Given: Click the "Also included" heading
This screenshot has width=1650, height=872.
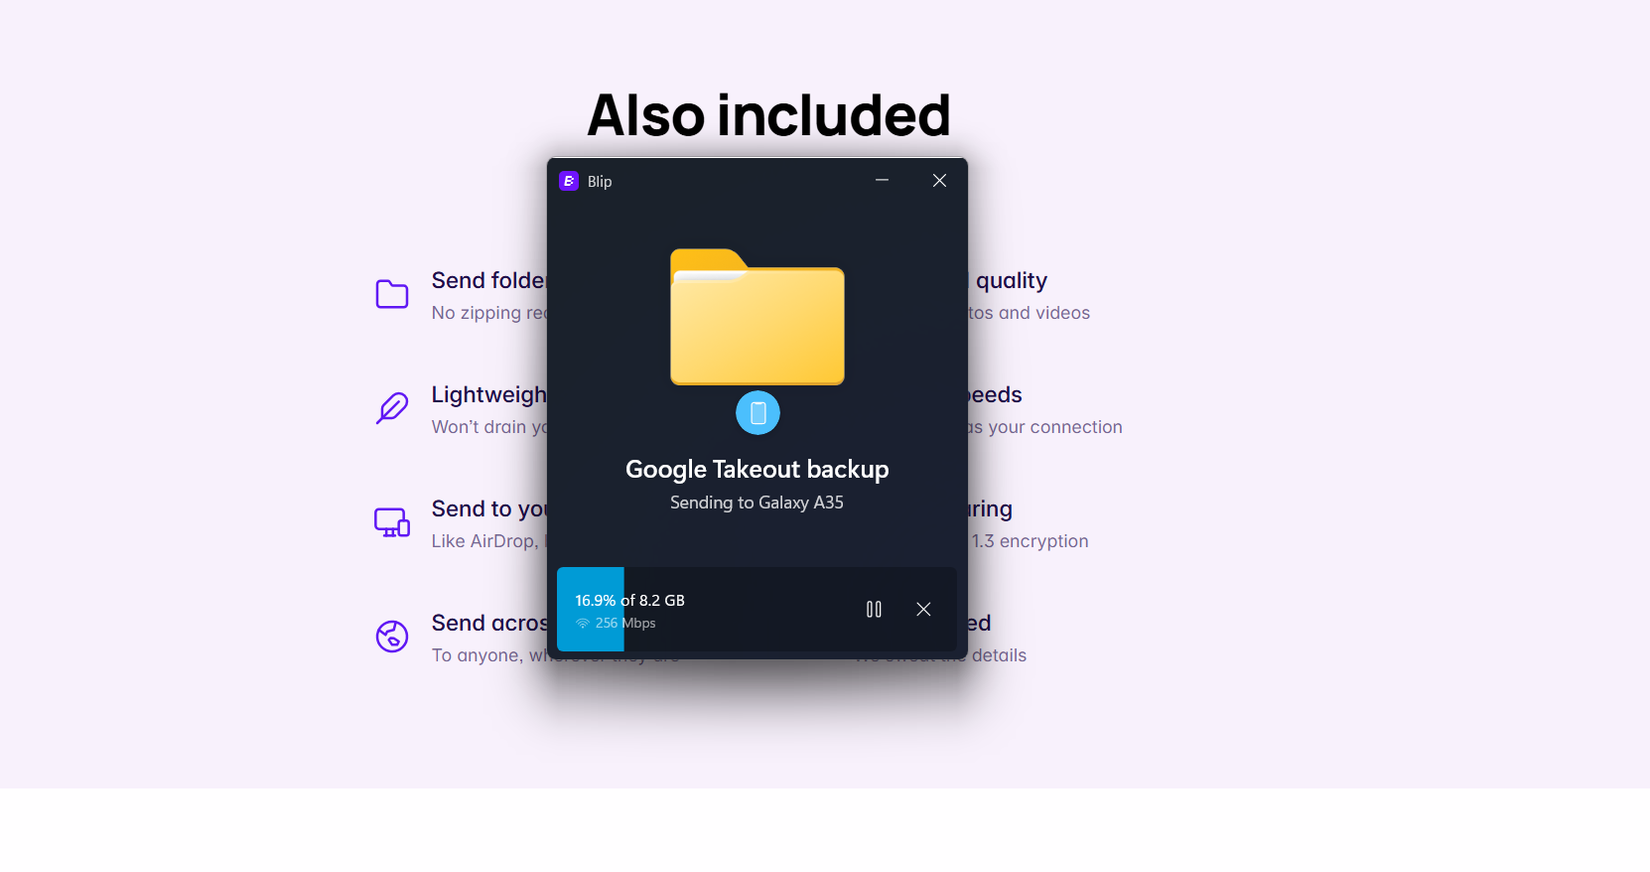Looking at the screenshot, I should [x=769, y=115].
